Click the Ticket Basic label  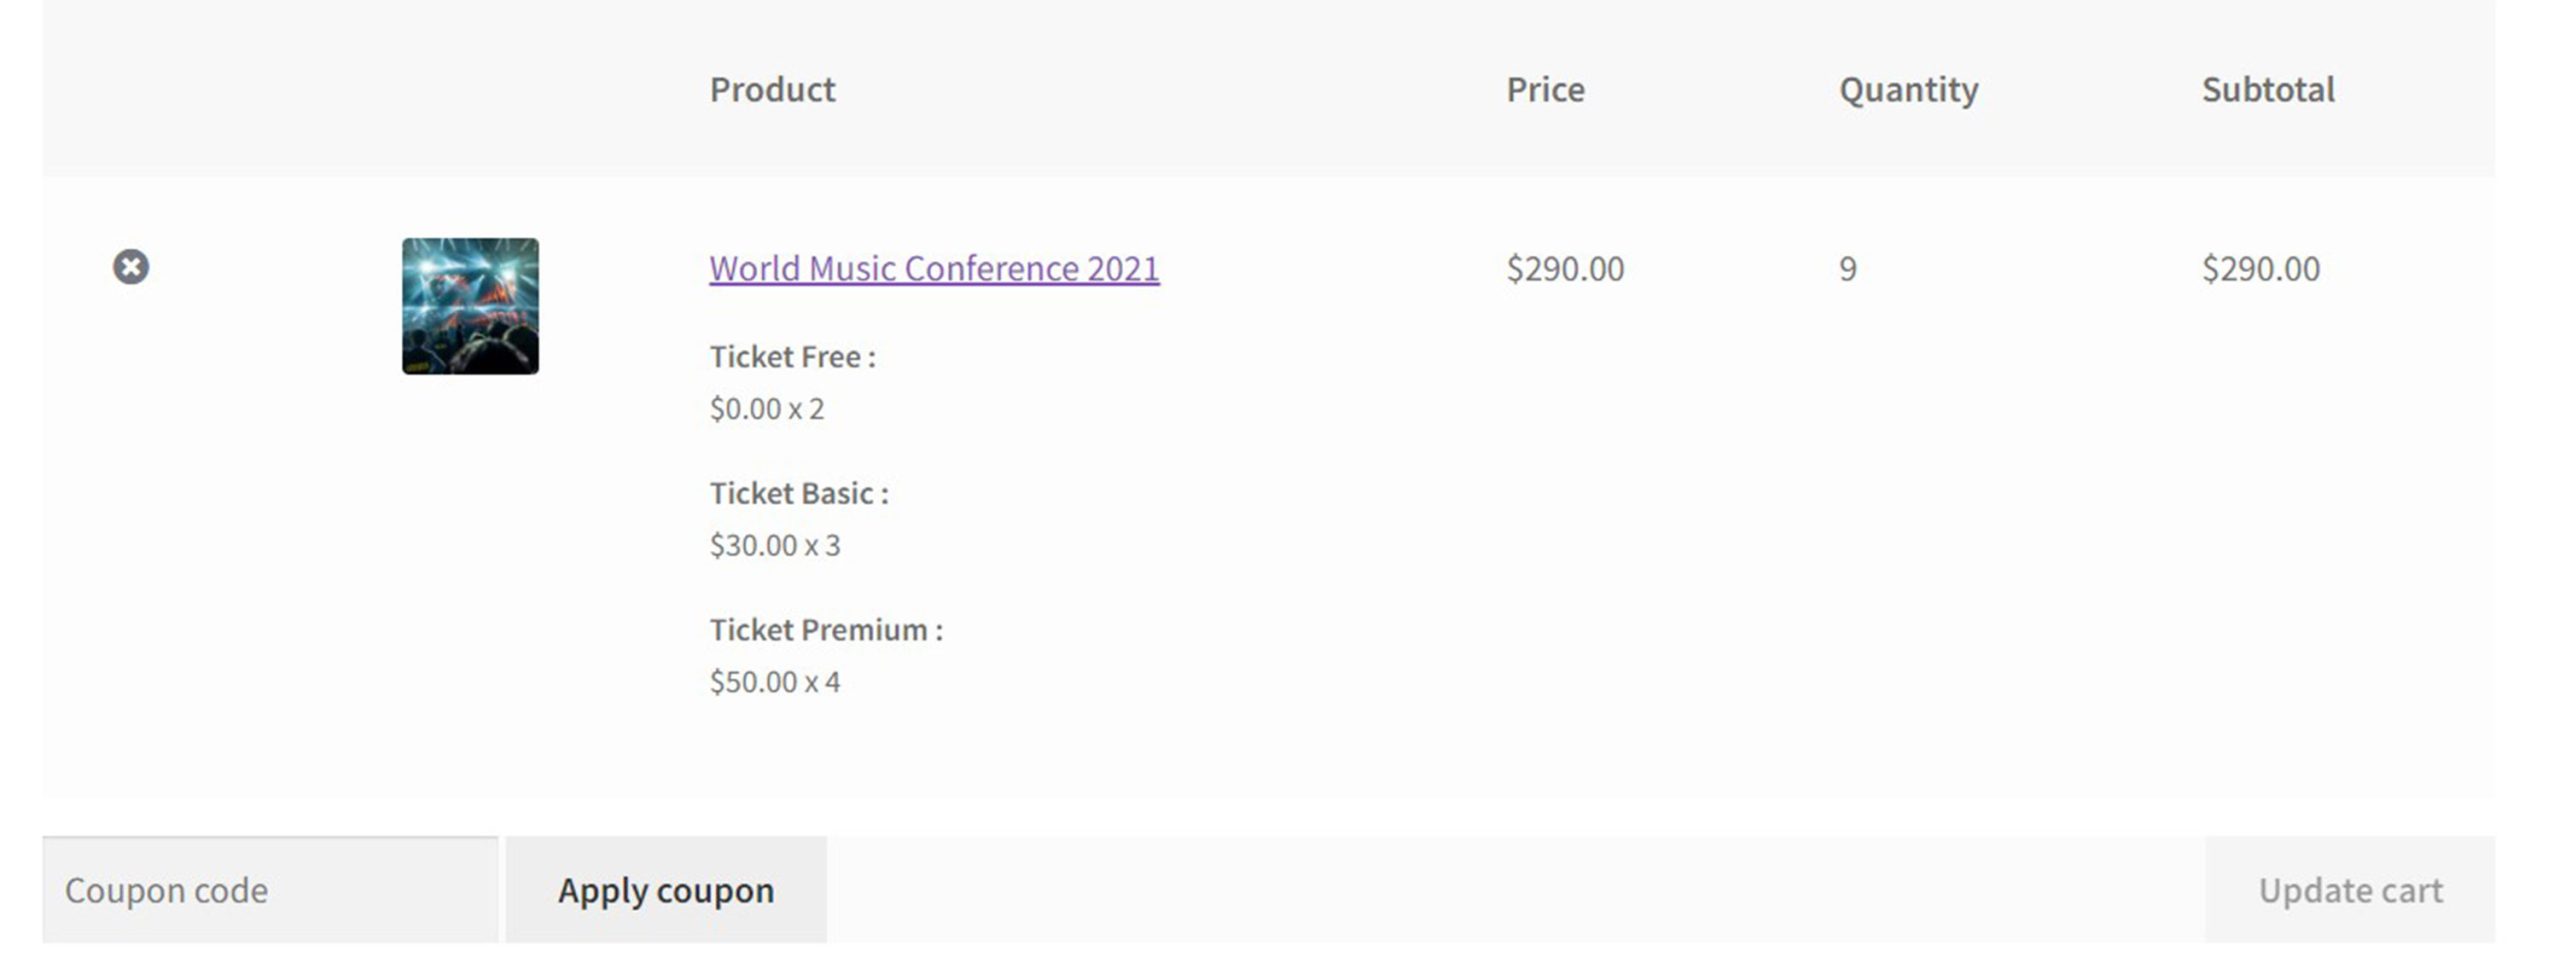799,493
